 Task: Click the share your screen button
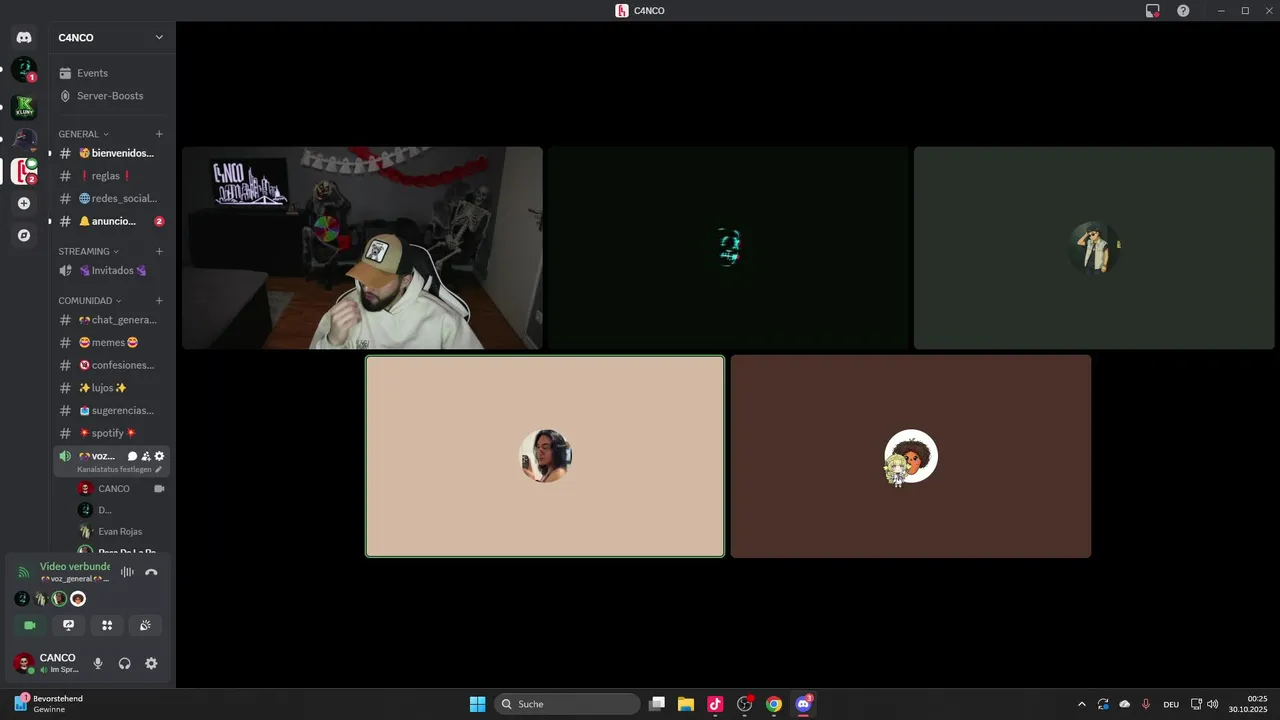click(68, 625)
